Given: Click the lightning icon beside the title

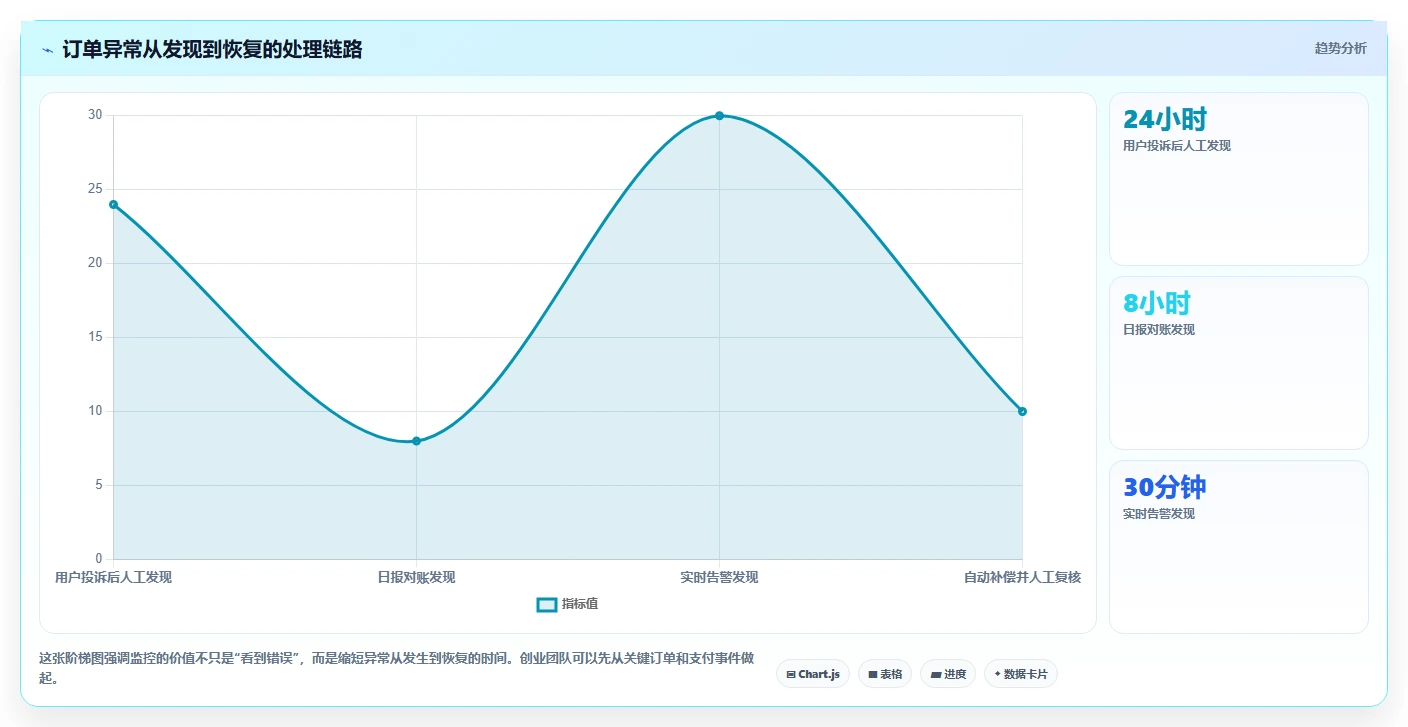Looking at the screenshot, I should (47, 49).
